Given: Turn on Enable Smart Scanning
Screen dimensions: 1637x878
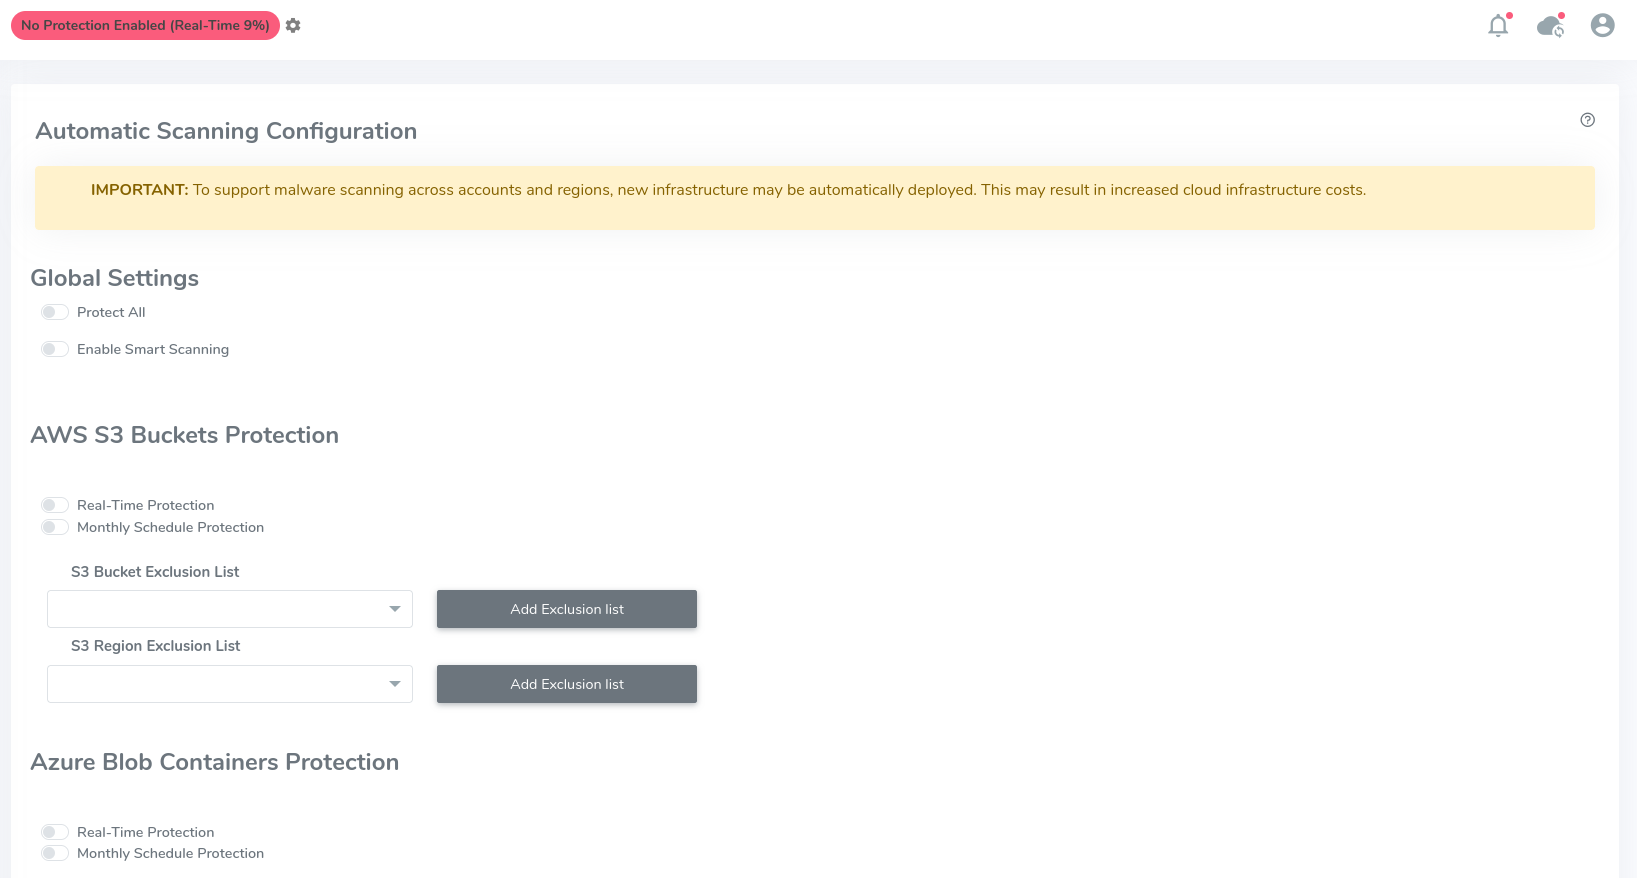Looking at the screenshot, I should coord(55,349).
